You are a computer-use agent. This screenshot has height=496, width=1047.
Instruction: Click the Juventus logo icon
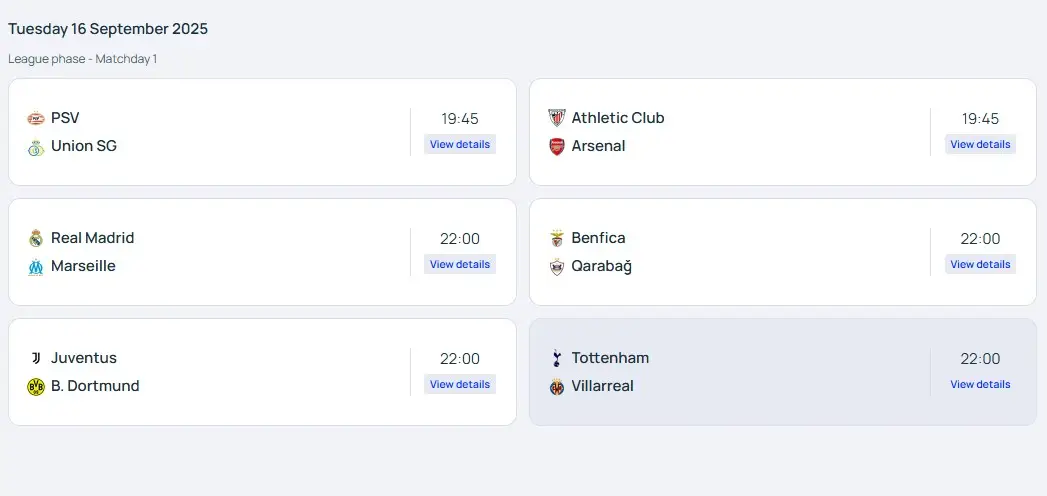(x=36, y=359)
